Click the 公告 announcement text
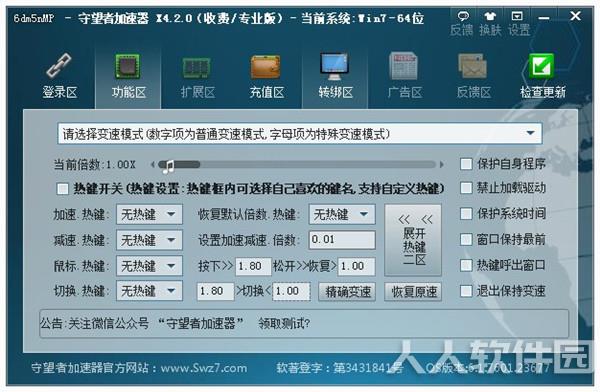The image size is (600, 392). point(175,324)
